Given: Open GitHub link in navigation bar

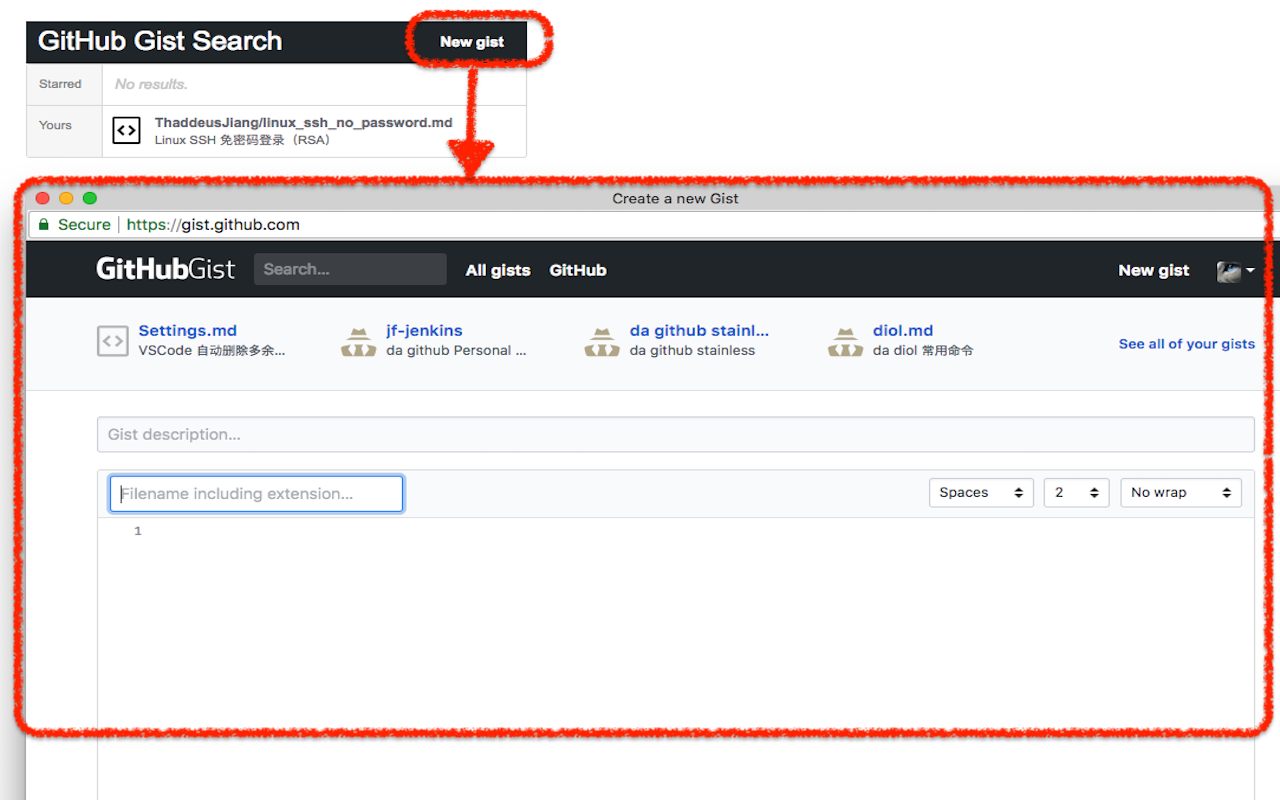Looking at the screenshot, I should tap(578, 270).
